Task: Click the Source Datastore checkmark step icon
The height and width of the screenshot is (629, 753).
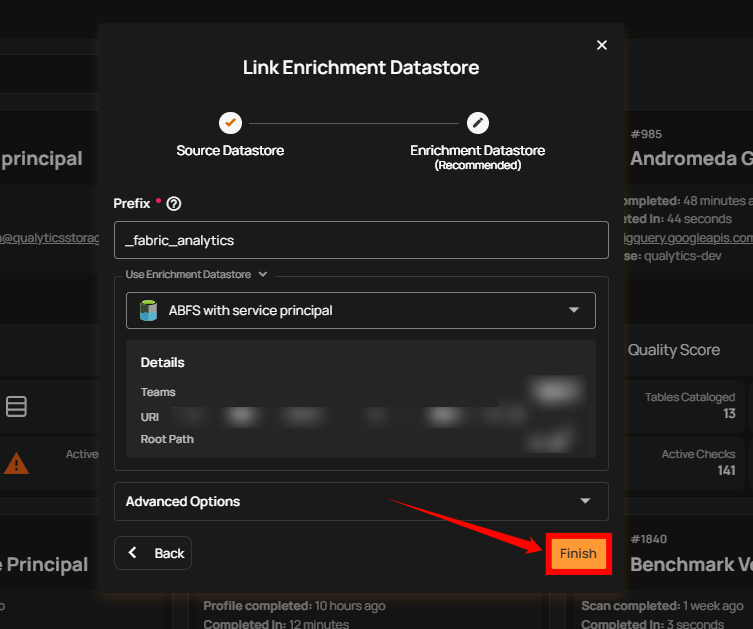Action: (230, 122)
